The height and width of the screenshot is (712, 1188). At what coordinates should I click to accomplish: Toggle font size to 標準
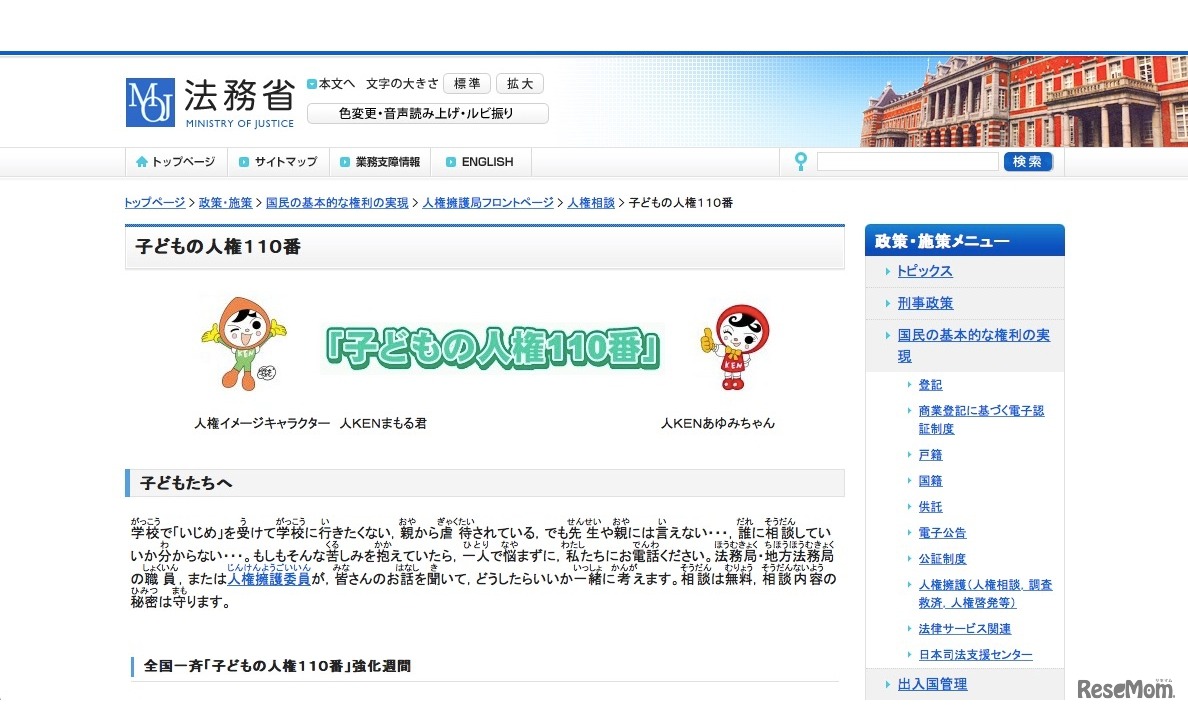[x=468, y=83]
